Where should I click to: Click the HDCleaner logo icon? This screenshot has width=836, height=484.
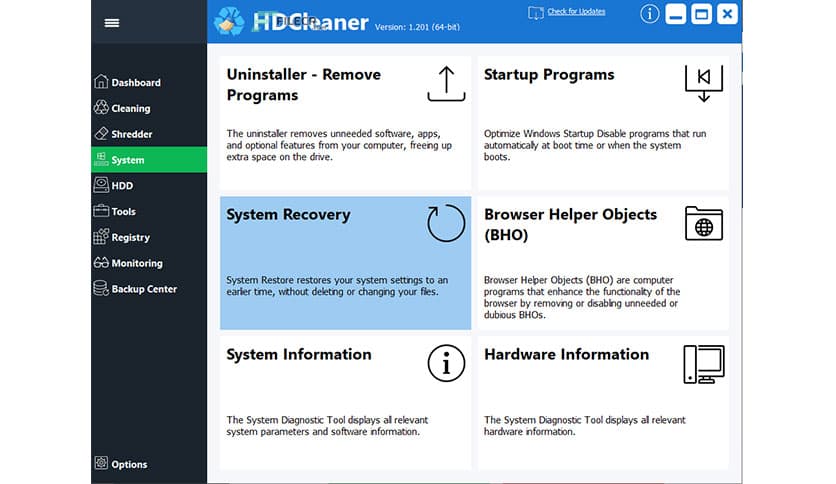coord(229,21)
